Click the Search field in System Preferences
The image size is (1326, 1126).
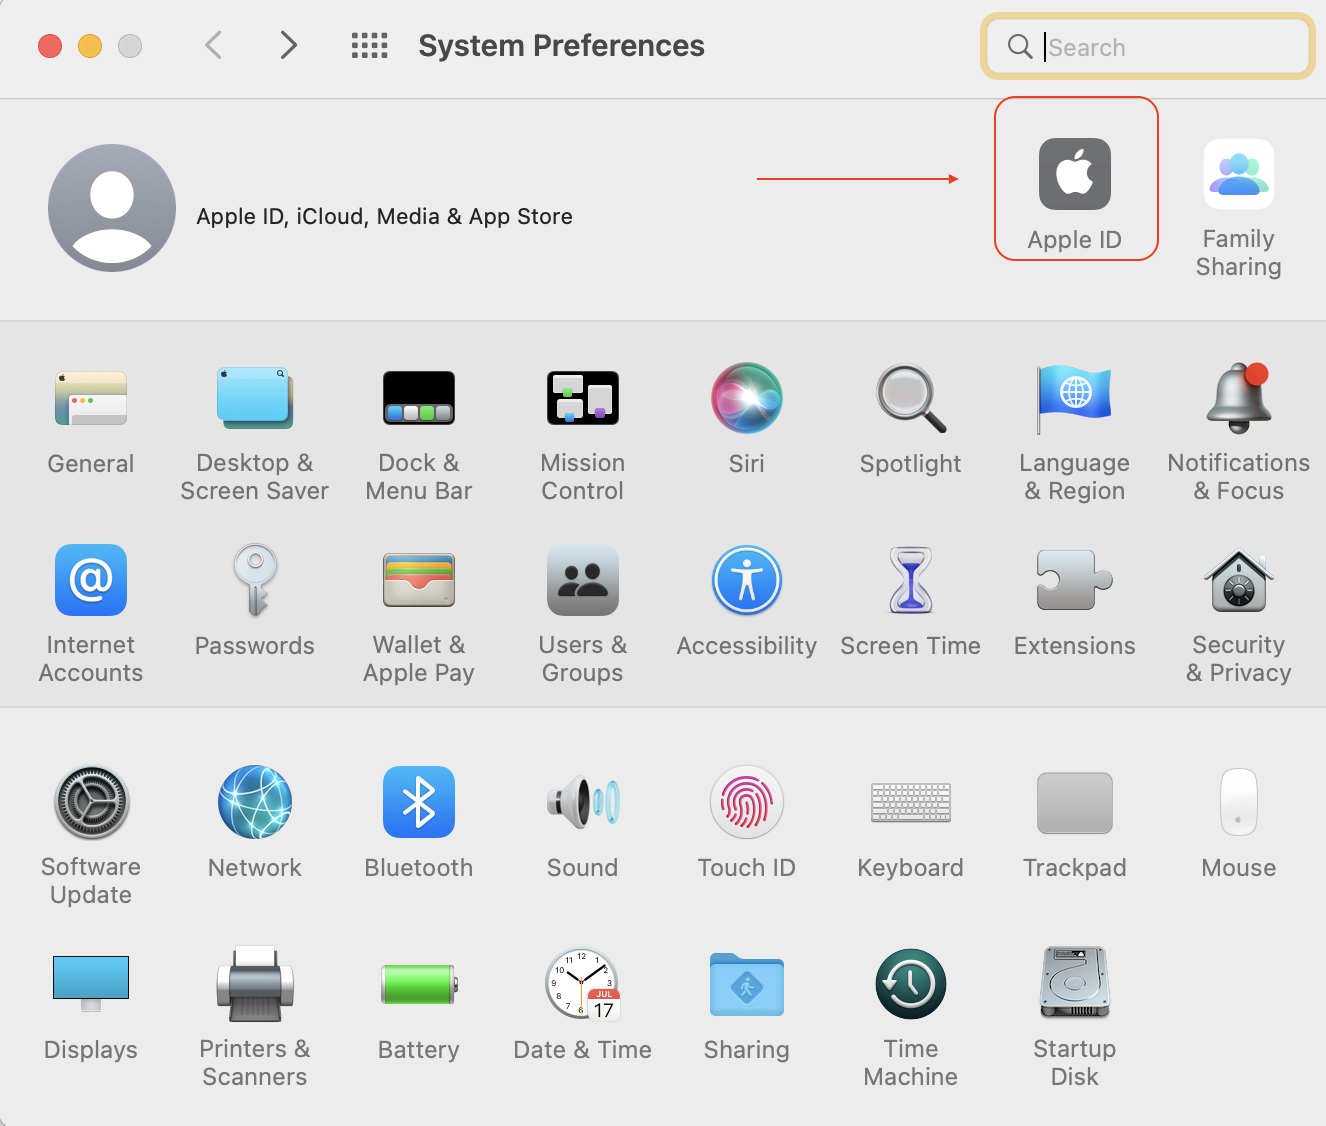(x=1148, y=46)
